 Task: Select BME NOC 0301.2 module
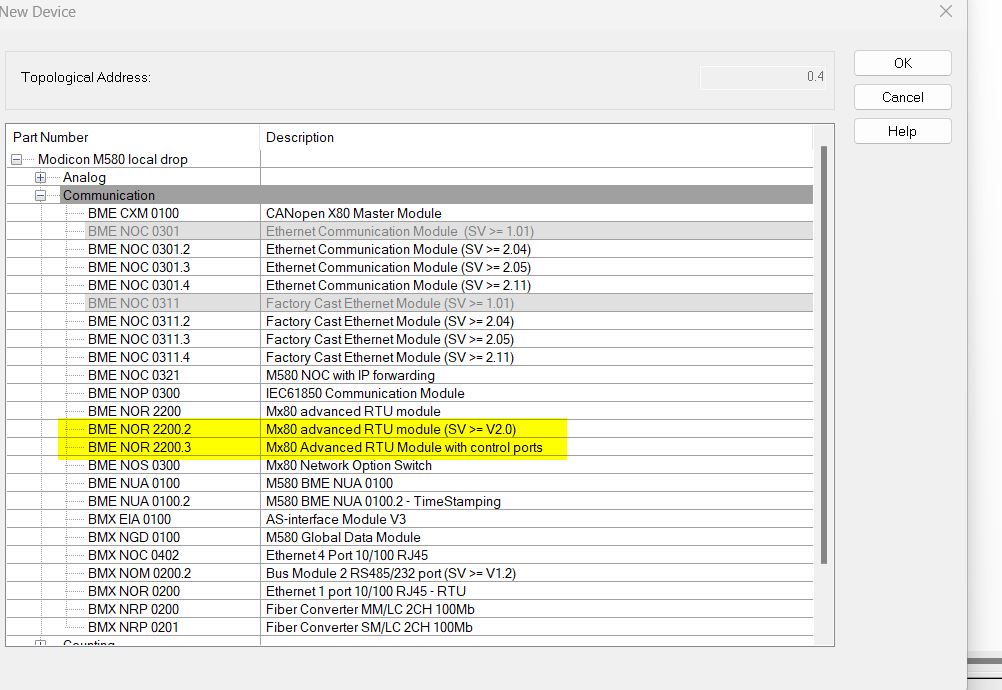[x=139, y=249]
